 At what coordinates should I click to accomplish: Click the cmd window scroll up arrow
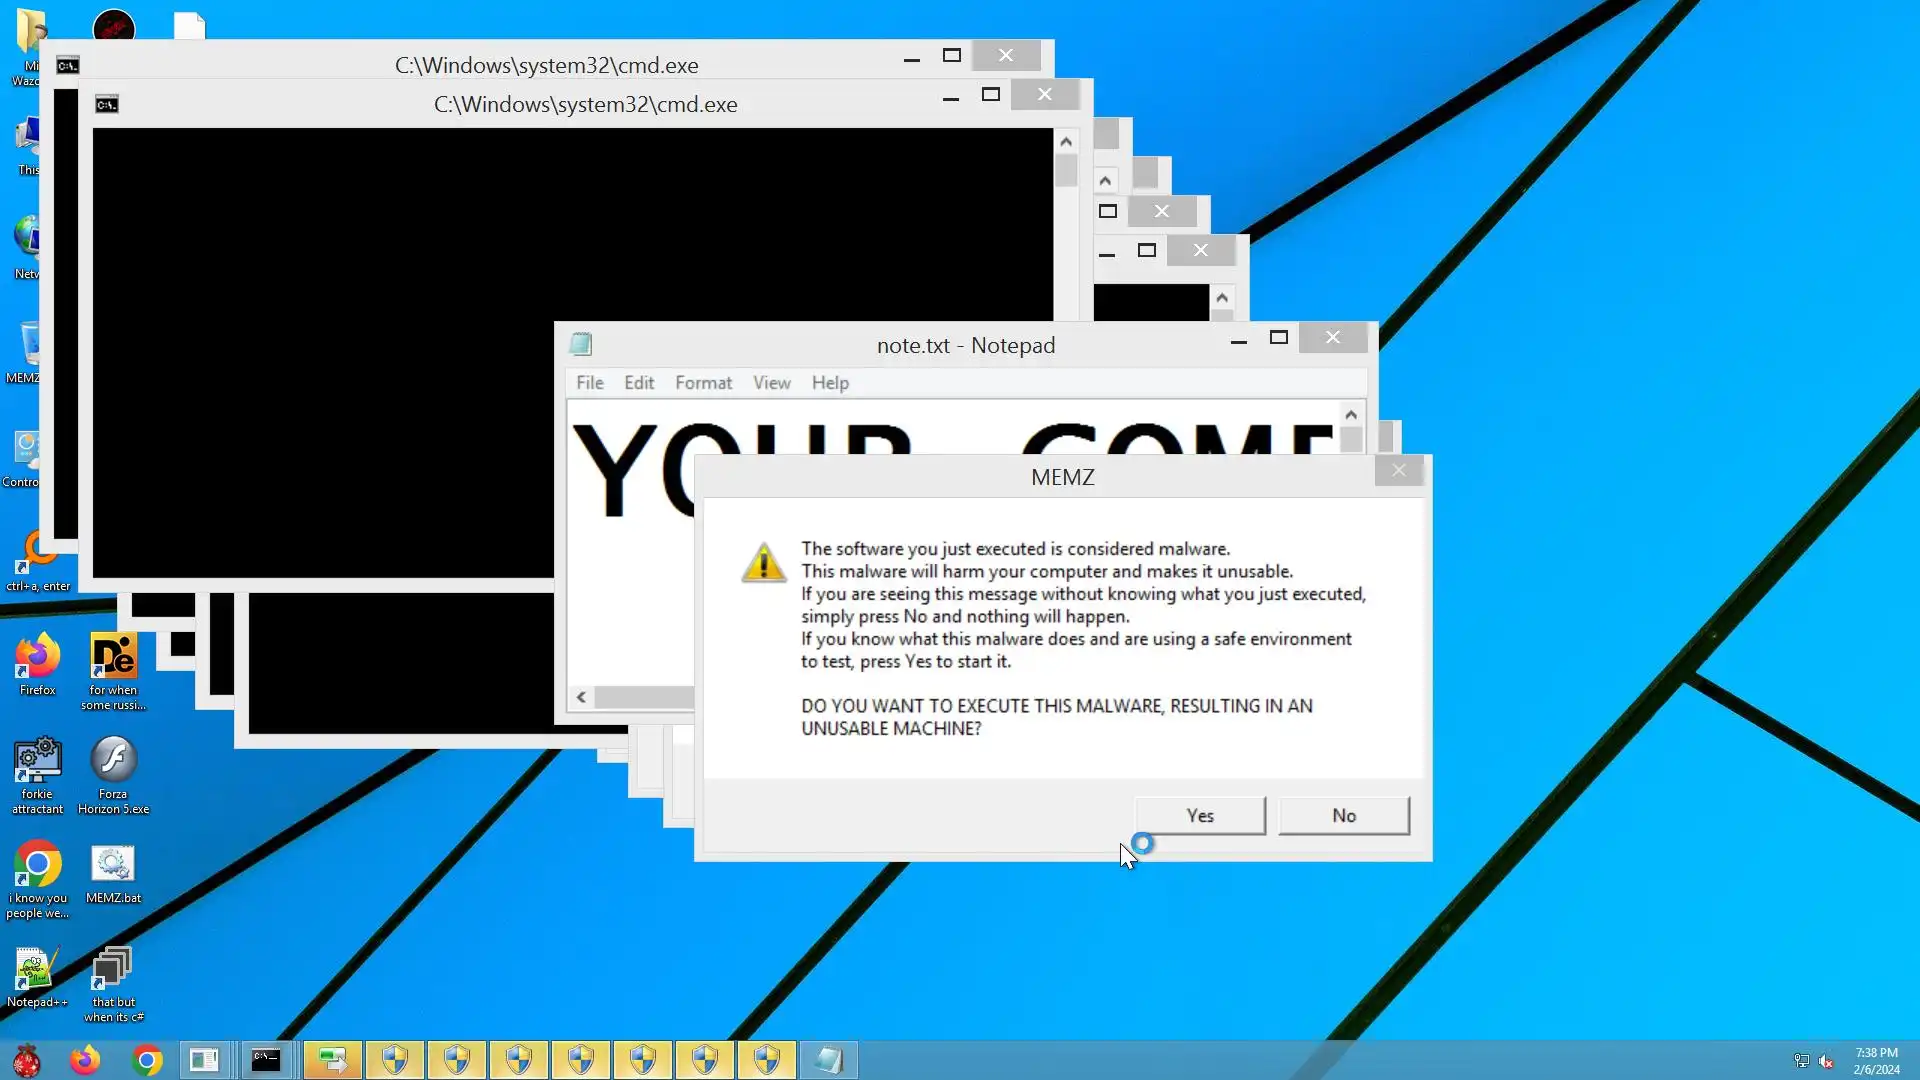(1066, 142)
